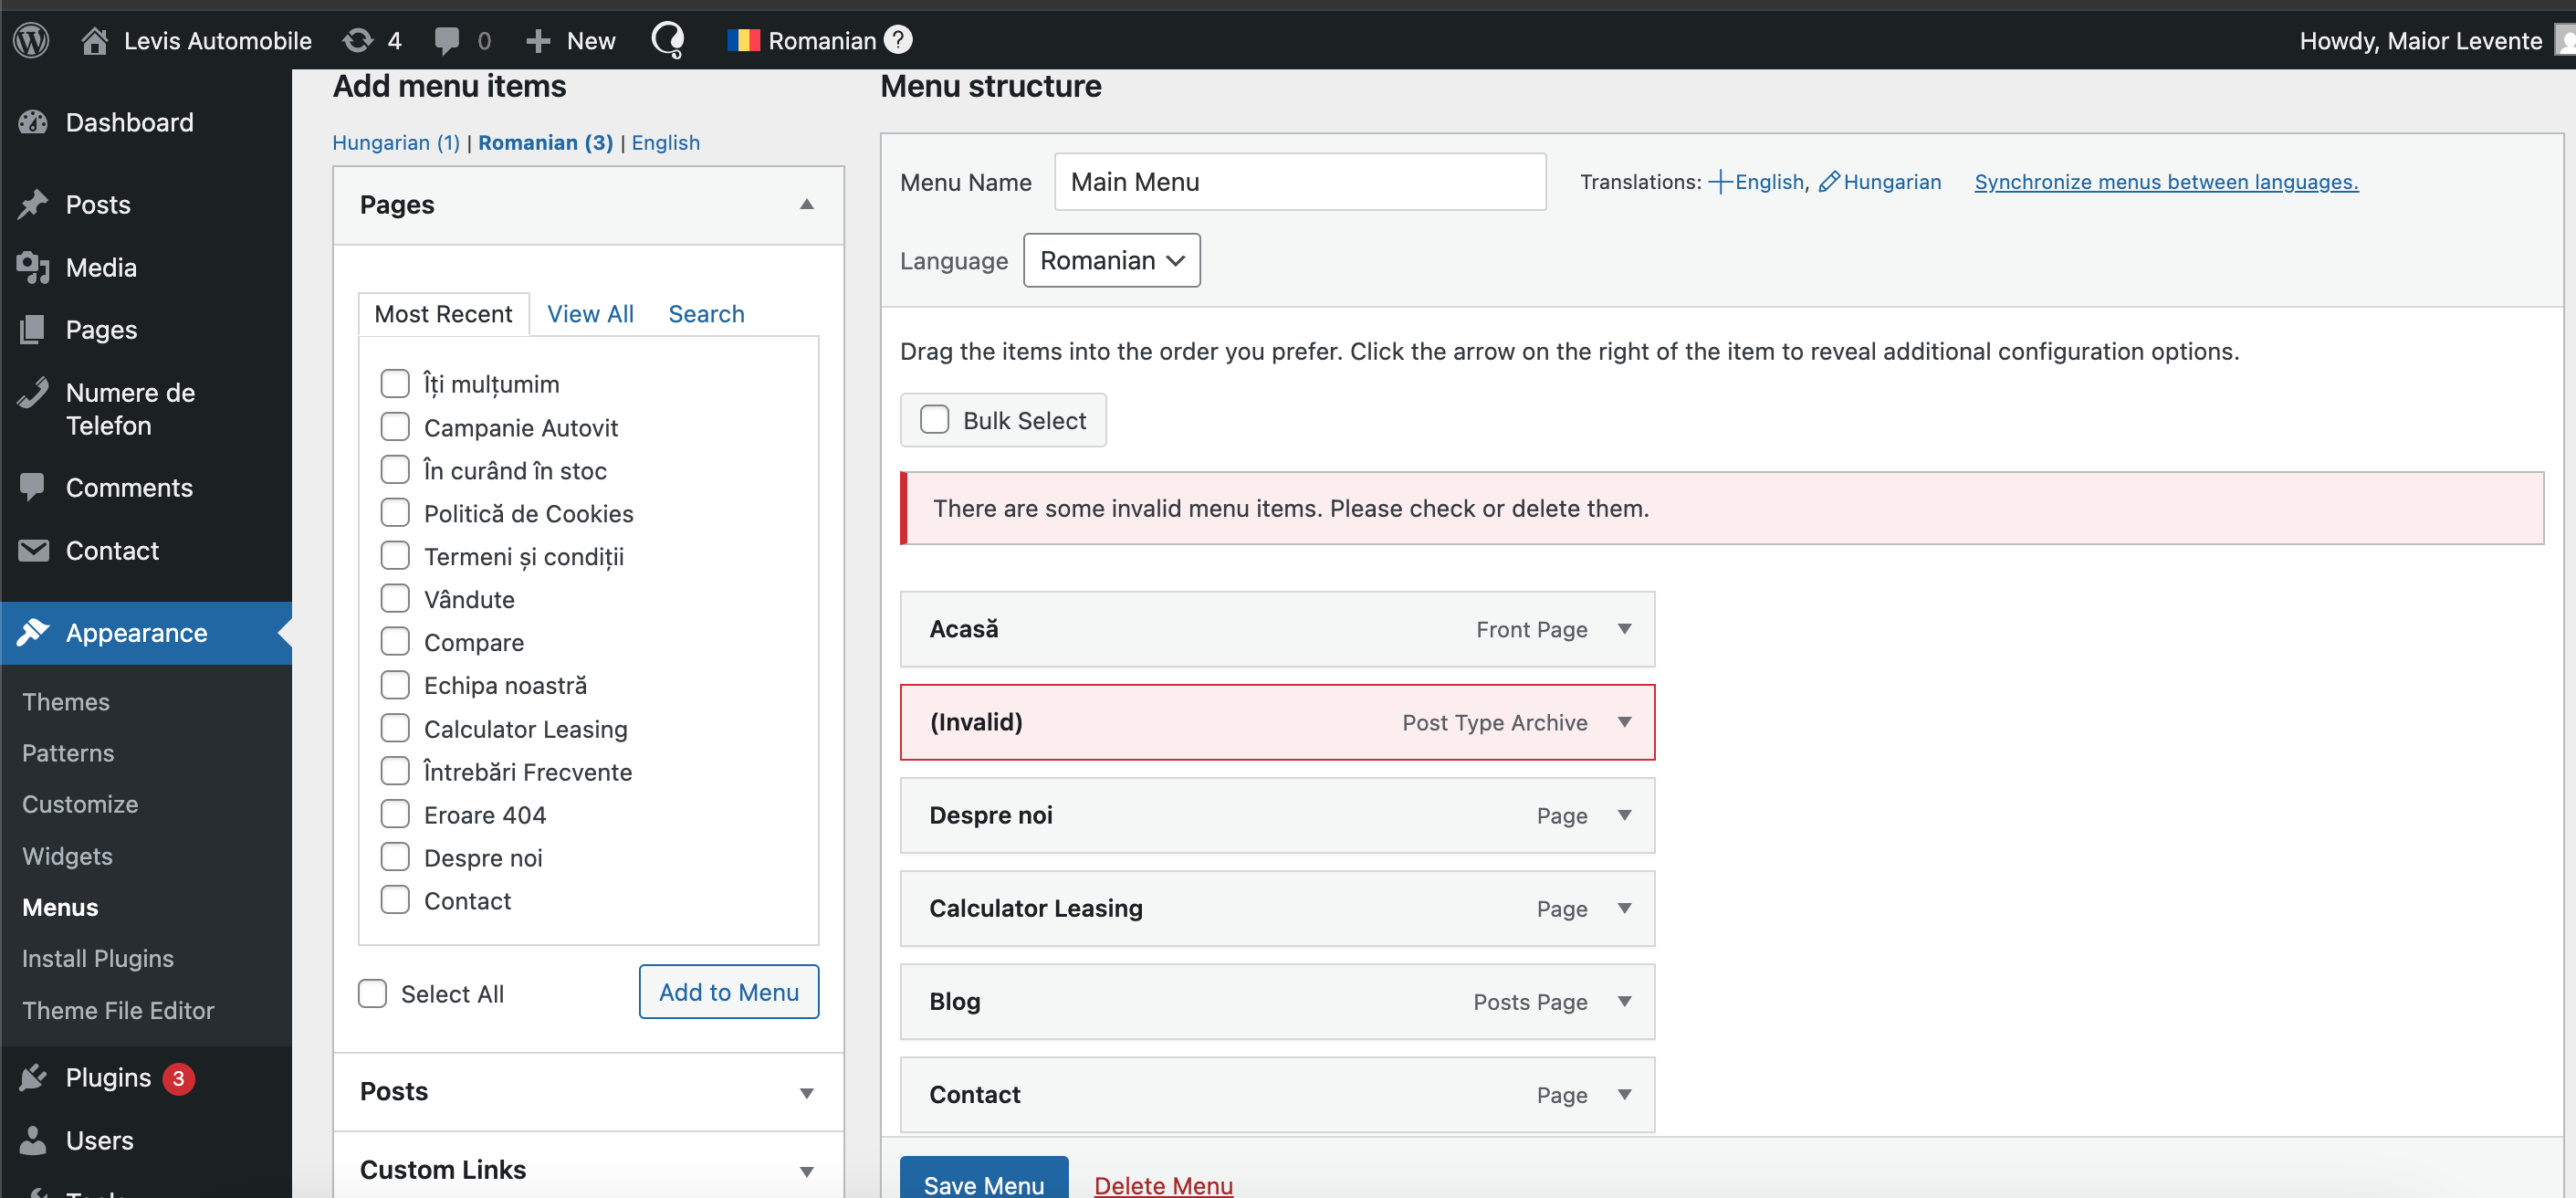Click the Add to Menu button
Image resolution: width=2576 pixels, height=1198 pixels.
pyautogui.click(x=728, y=992)
